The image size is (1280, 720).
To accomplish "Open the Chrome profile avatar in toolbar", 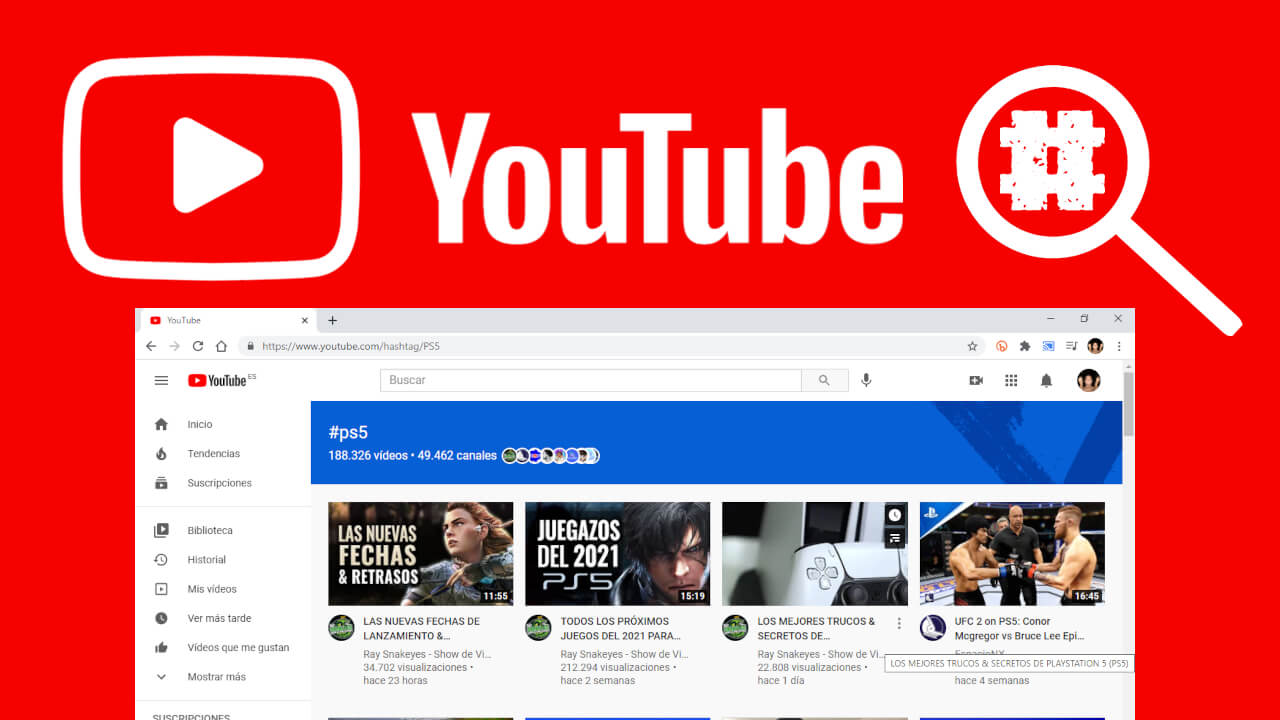I will point(1095,346).
